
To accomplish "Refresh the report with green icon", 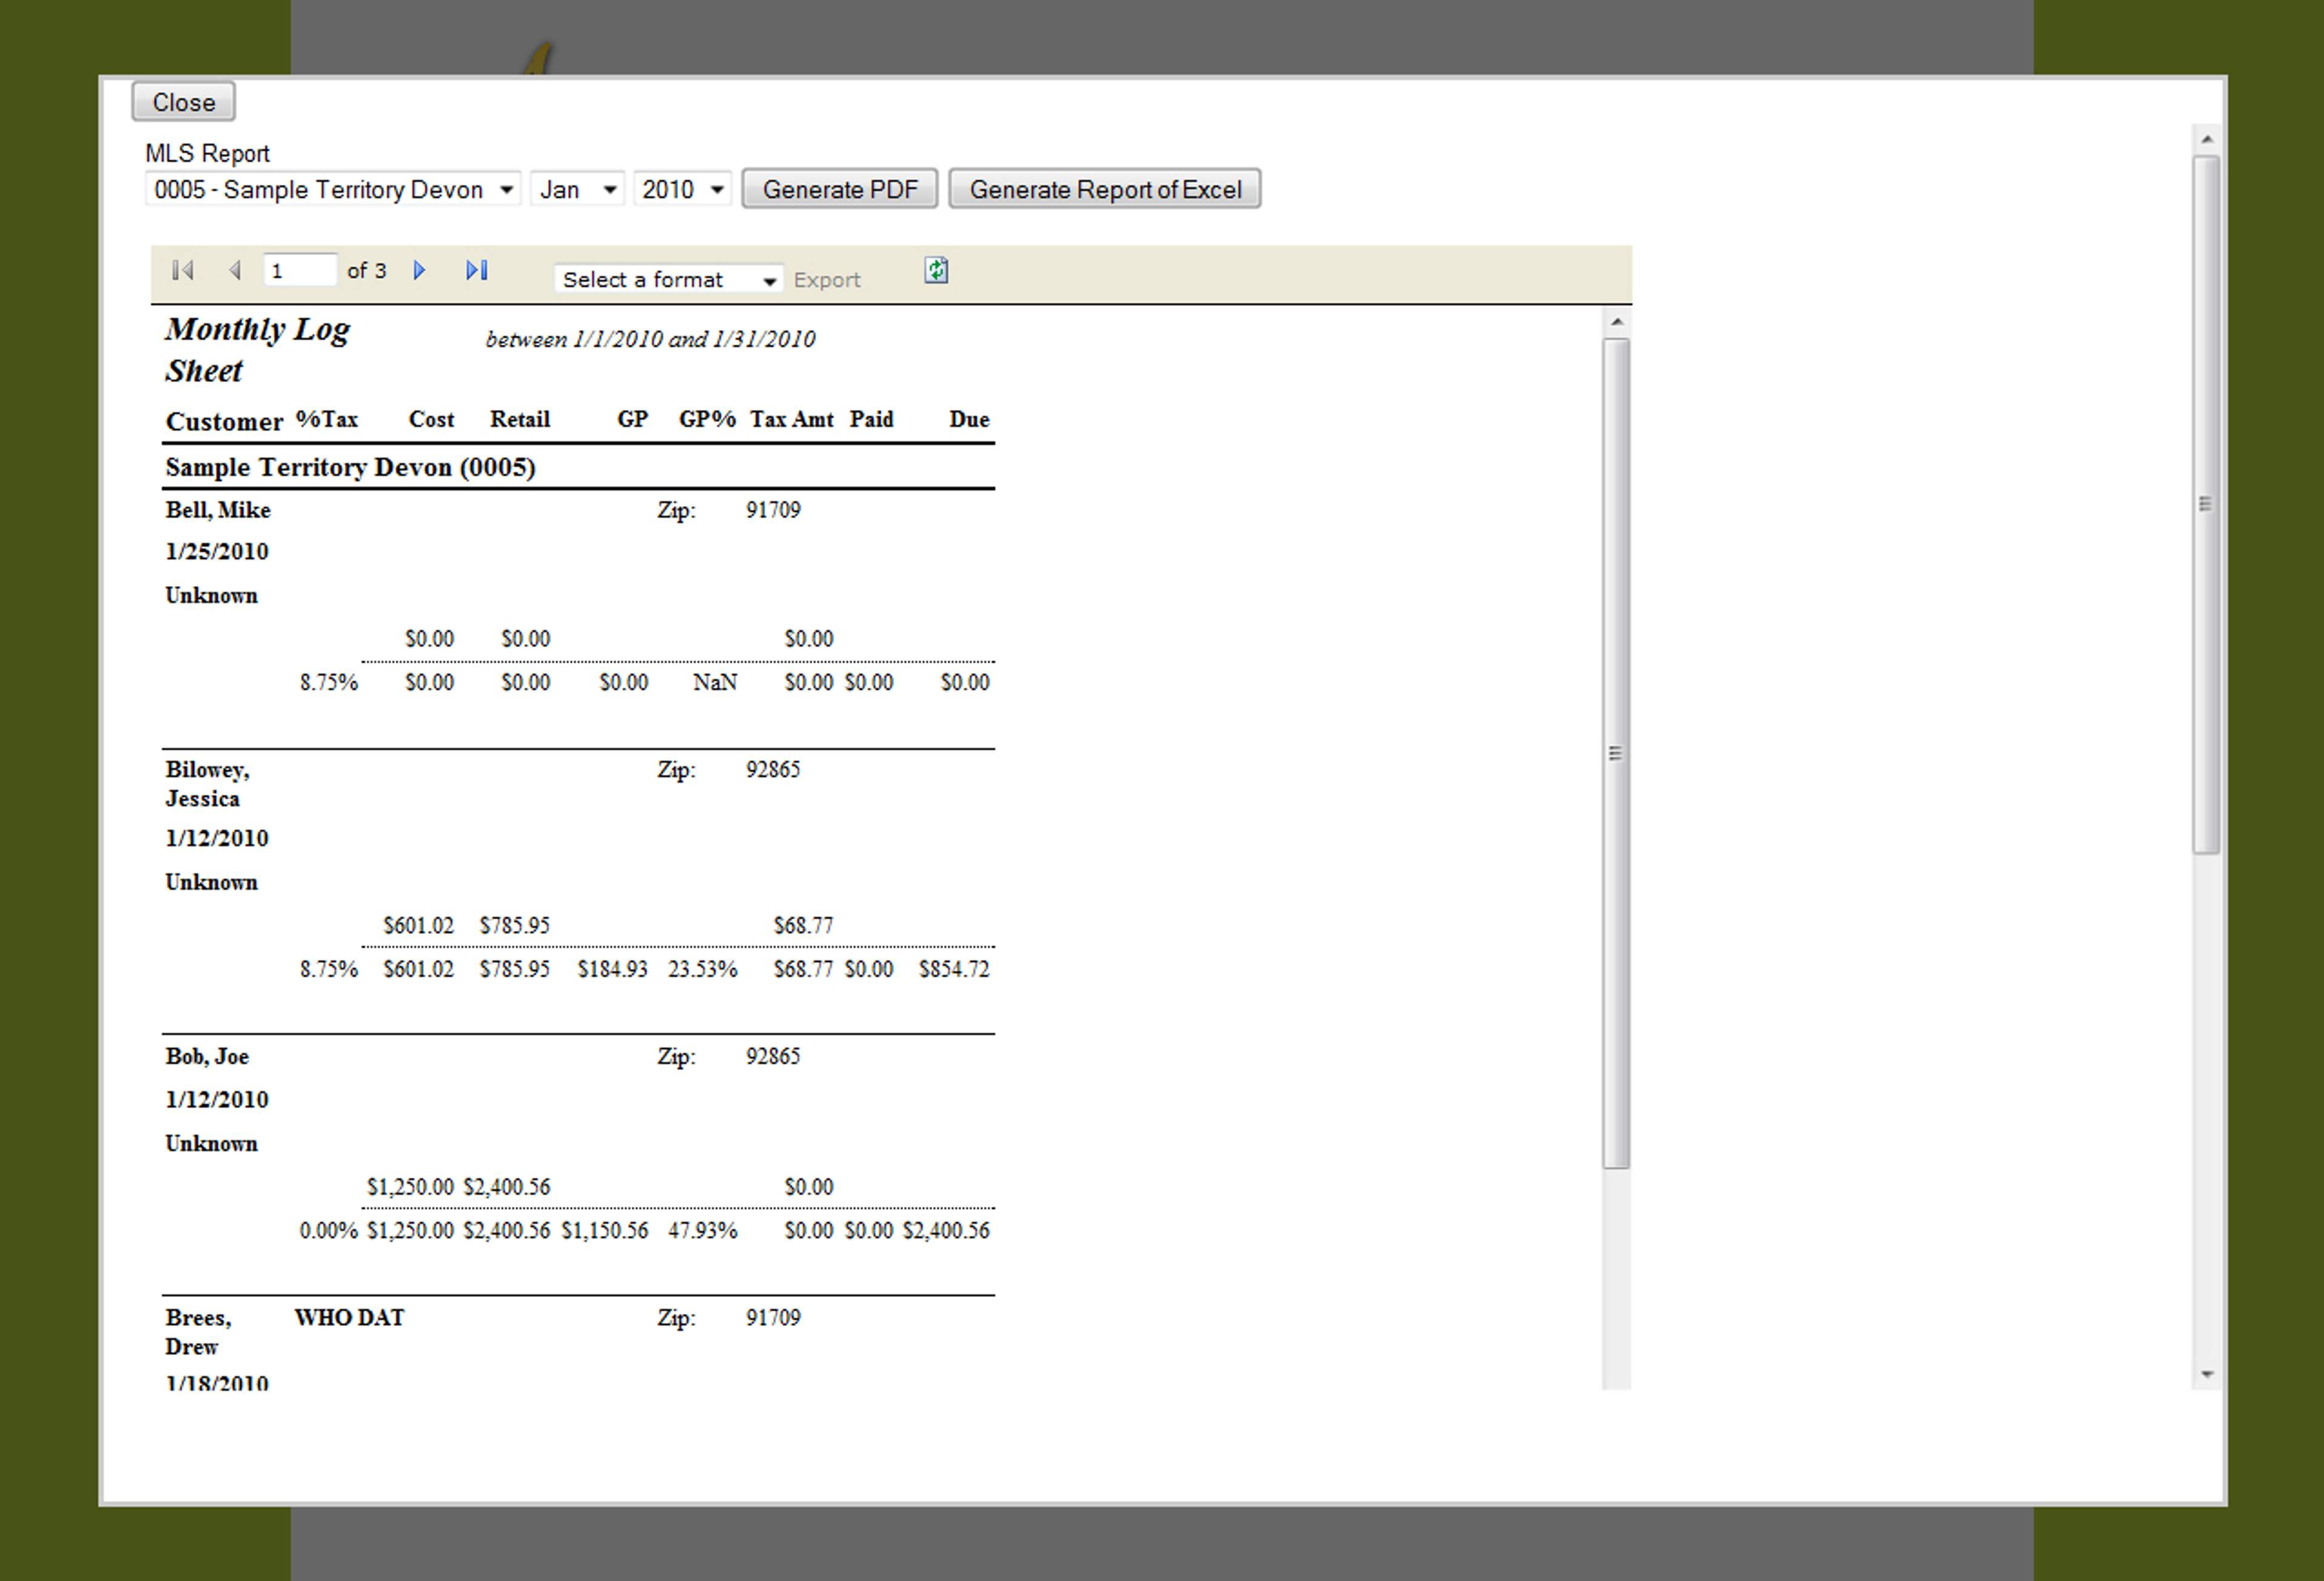I will point(935,270).
